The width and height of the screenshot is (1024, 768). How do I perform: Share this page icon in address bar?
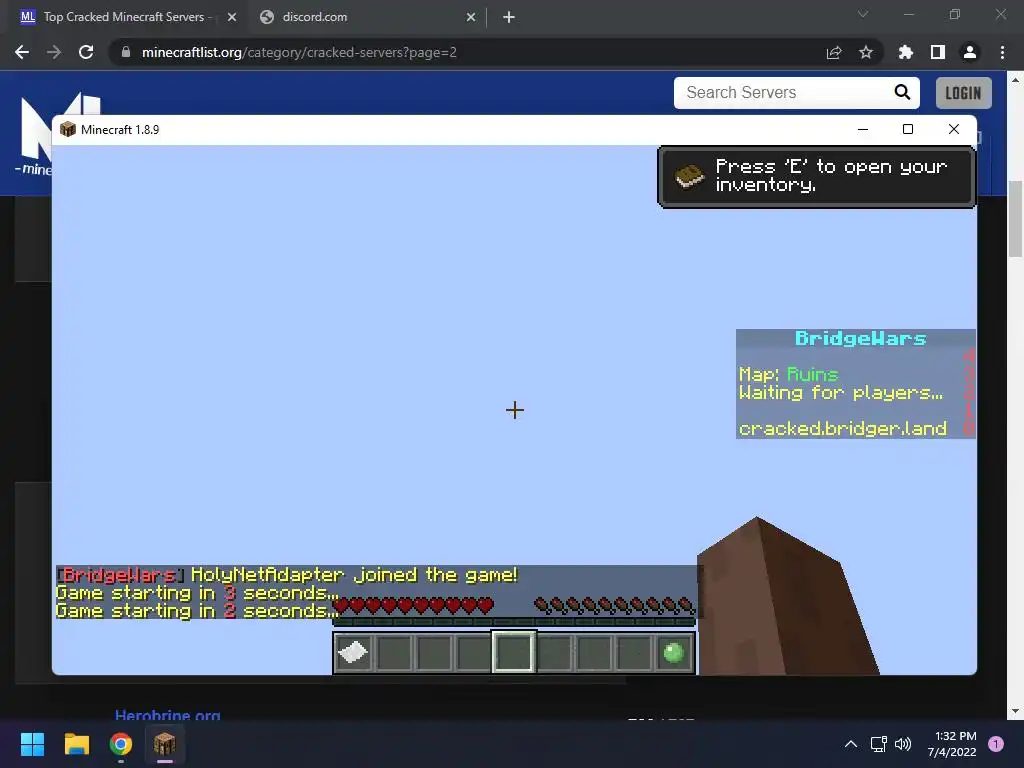click(x=834, y=52)
